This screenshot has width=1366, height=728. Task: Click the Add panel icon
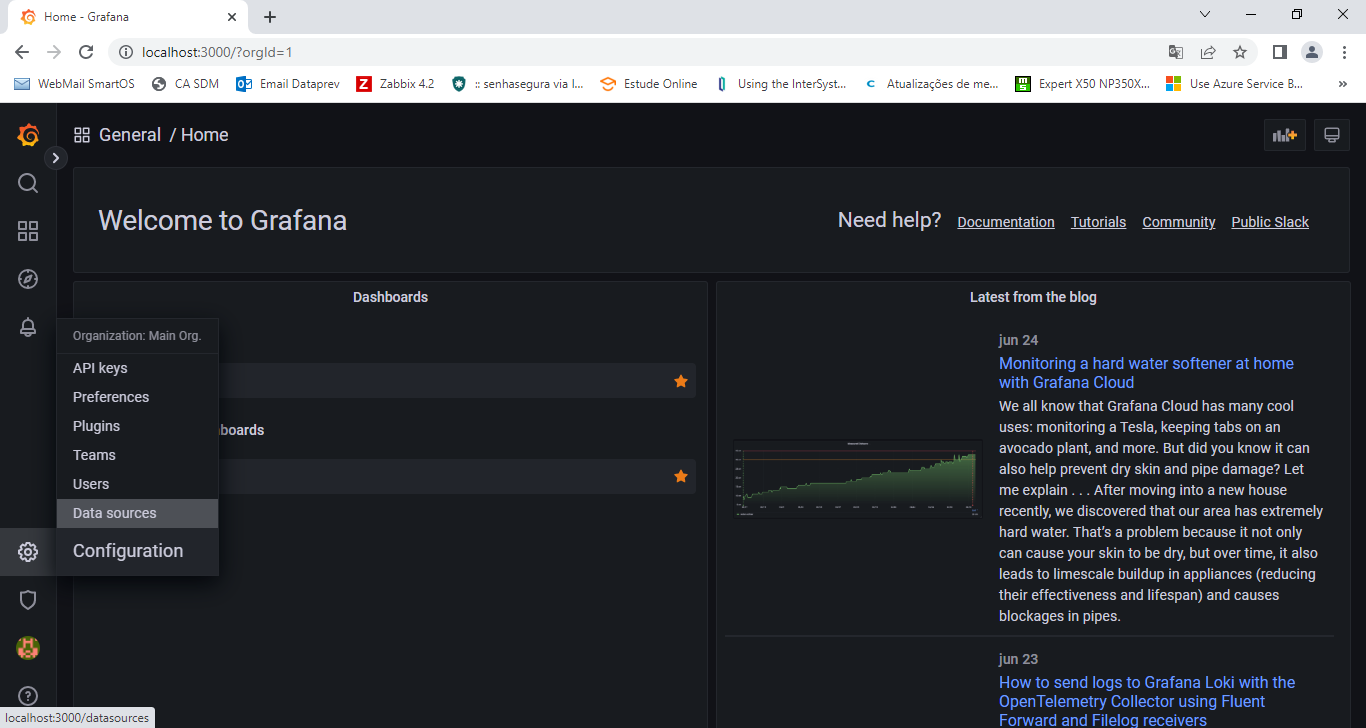click(1284, 135)
